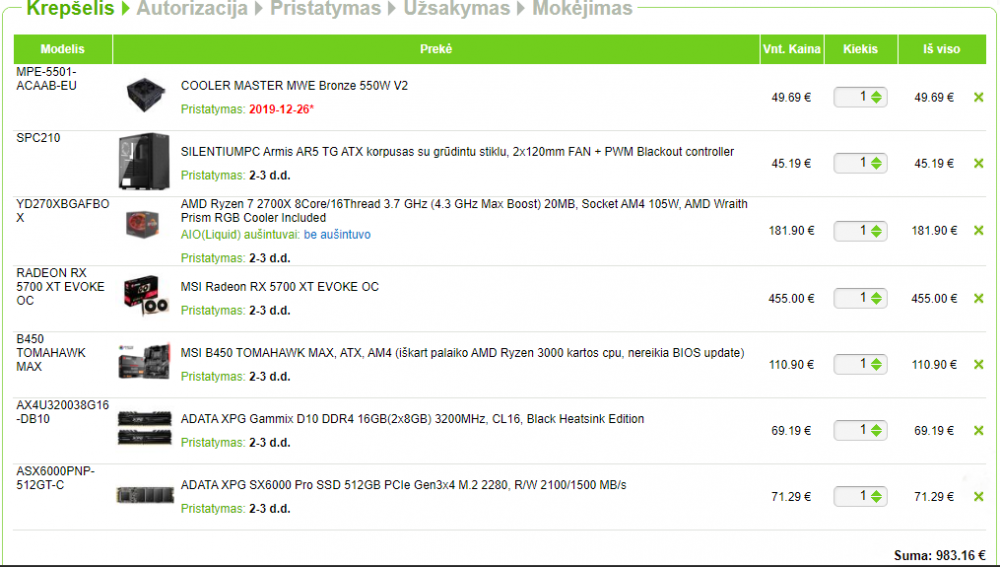Go to the Krepšelis checkout step
The width and height of the screenshot is (1000, 567).
pos(70,8)
